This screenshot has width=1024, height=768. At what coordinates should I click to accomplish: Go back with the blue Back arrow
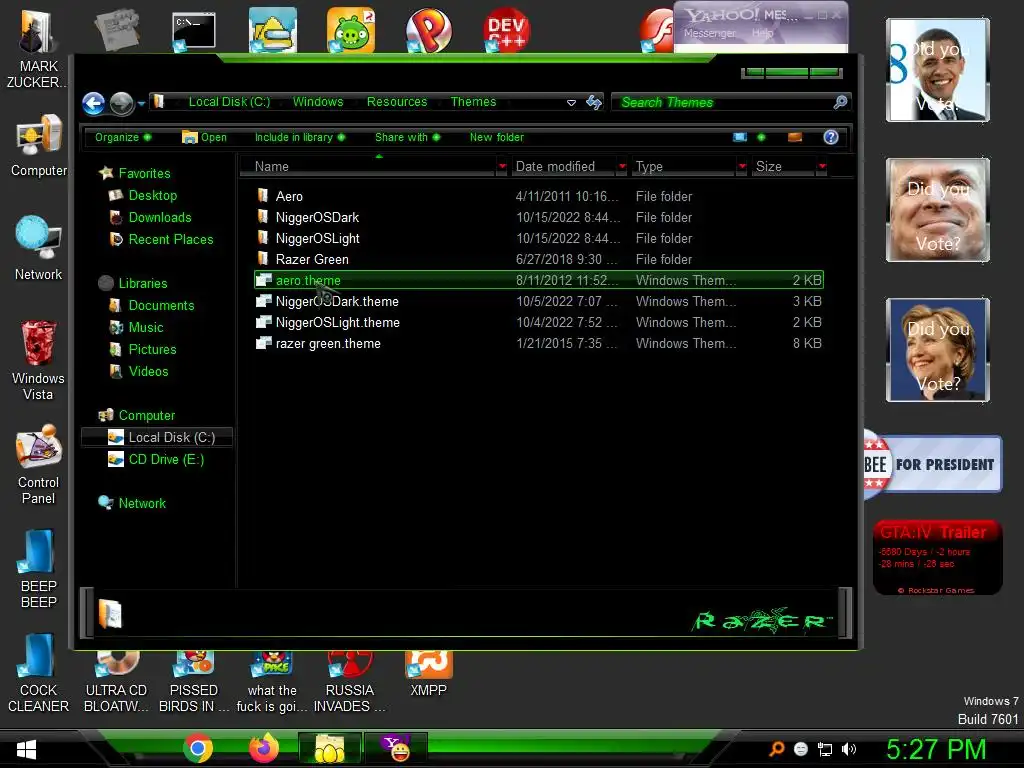coord(93,103)
